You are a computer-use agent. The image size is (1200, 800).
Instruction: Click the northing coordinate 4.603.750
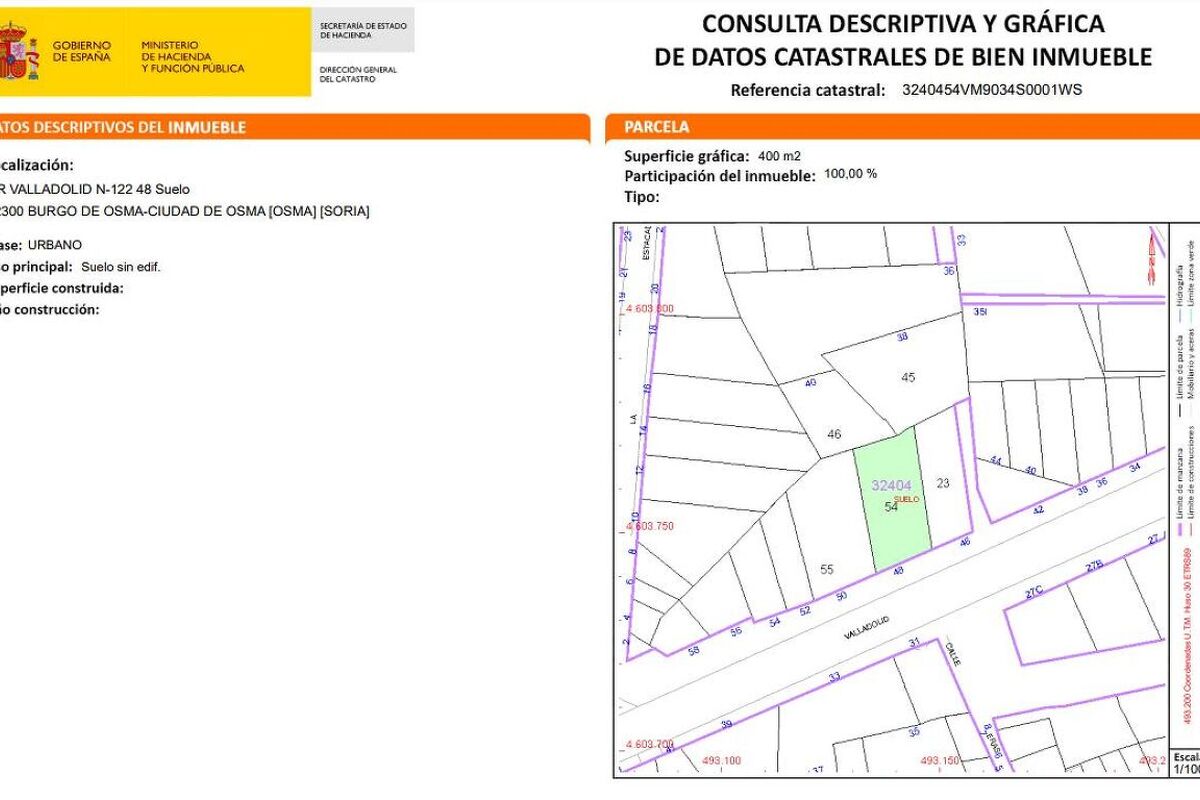coord(648,526)
